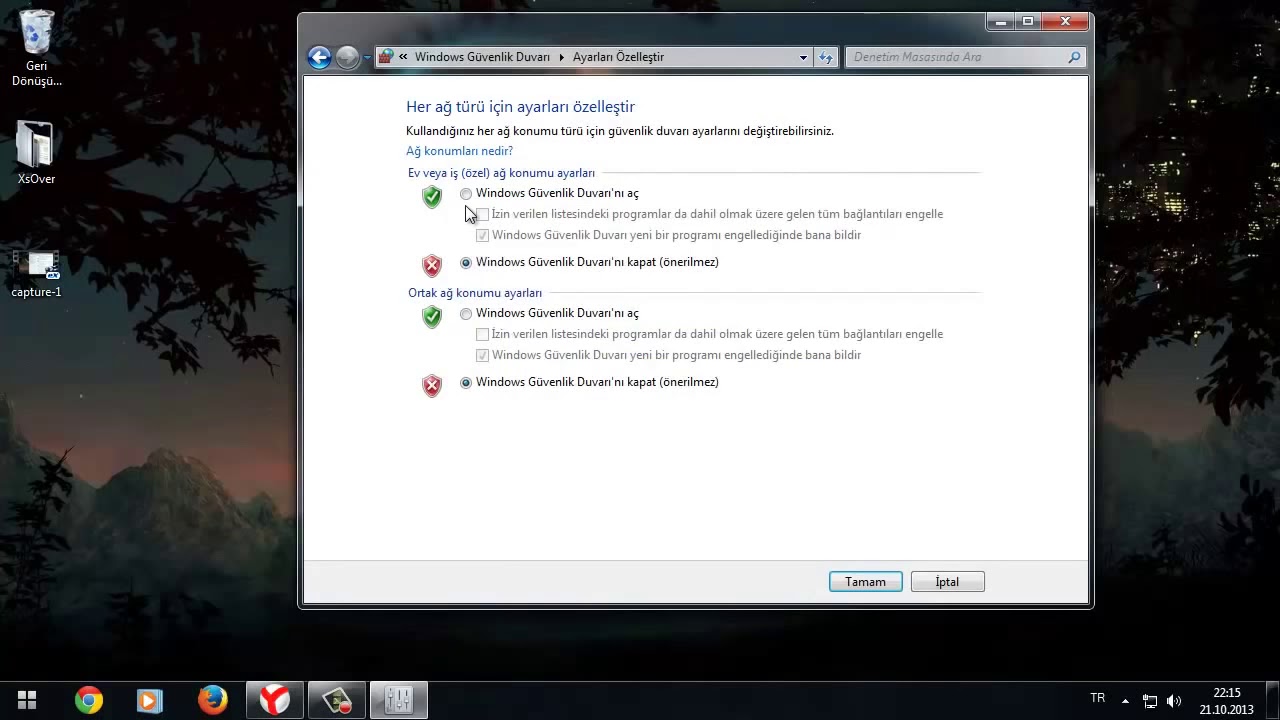1280x720 pixels.
Task: Enable blocking all incoming connections for public network
Action: 482,334
